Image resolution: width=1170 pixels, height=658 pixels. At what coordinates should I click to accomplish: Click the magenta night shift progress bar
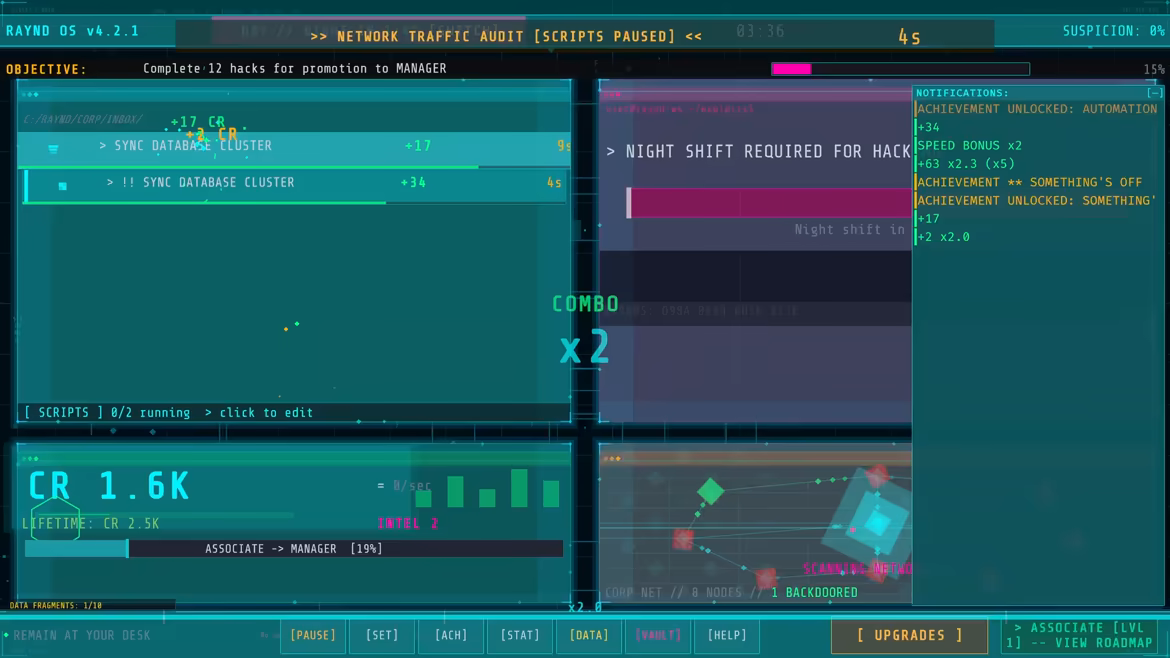click(769, 203)
